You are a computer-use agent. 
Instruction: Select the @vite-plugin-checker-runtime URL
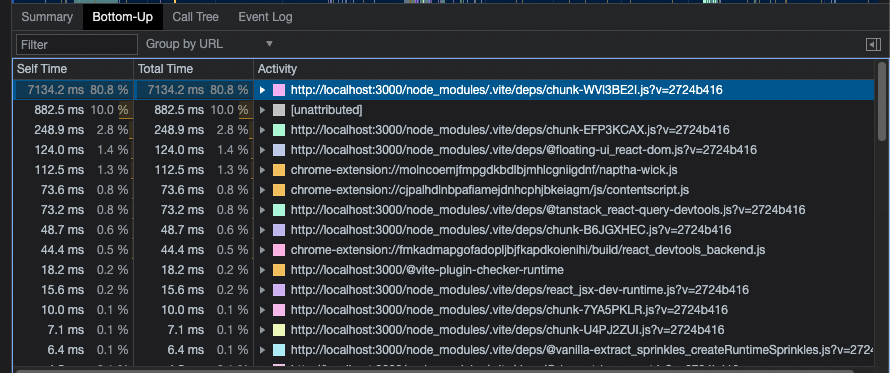[427, 270]
